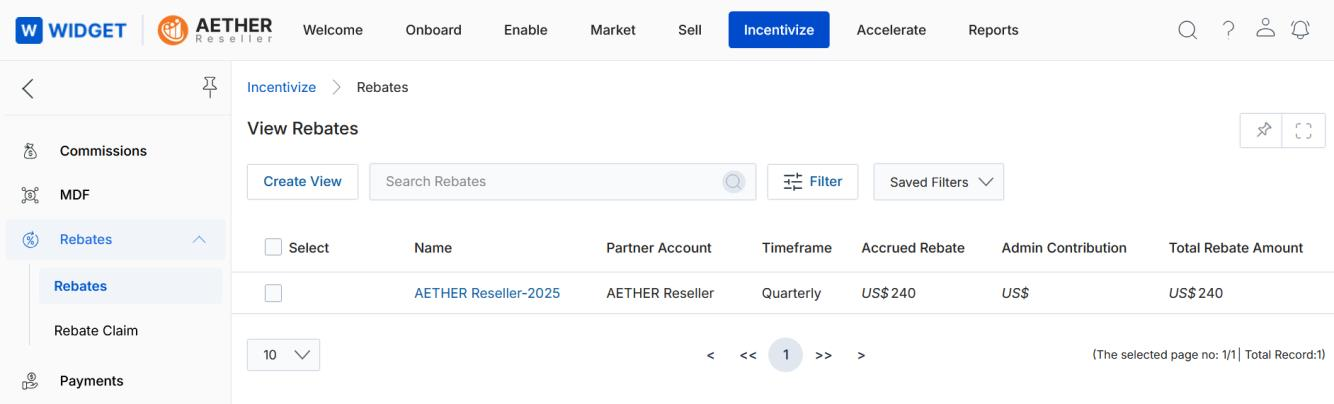
Task: Click the pin view icon near fullscreen
Action: click(1262, 130)
